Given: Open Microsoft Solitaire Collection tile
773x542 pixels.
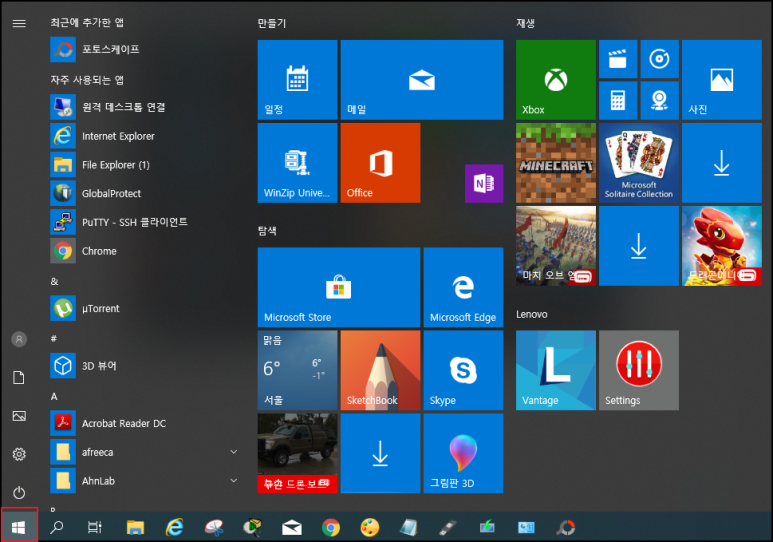Looking at the screenshot, I should 638,163.
